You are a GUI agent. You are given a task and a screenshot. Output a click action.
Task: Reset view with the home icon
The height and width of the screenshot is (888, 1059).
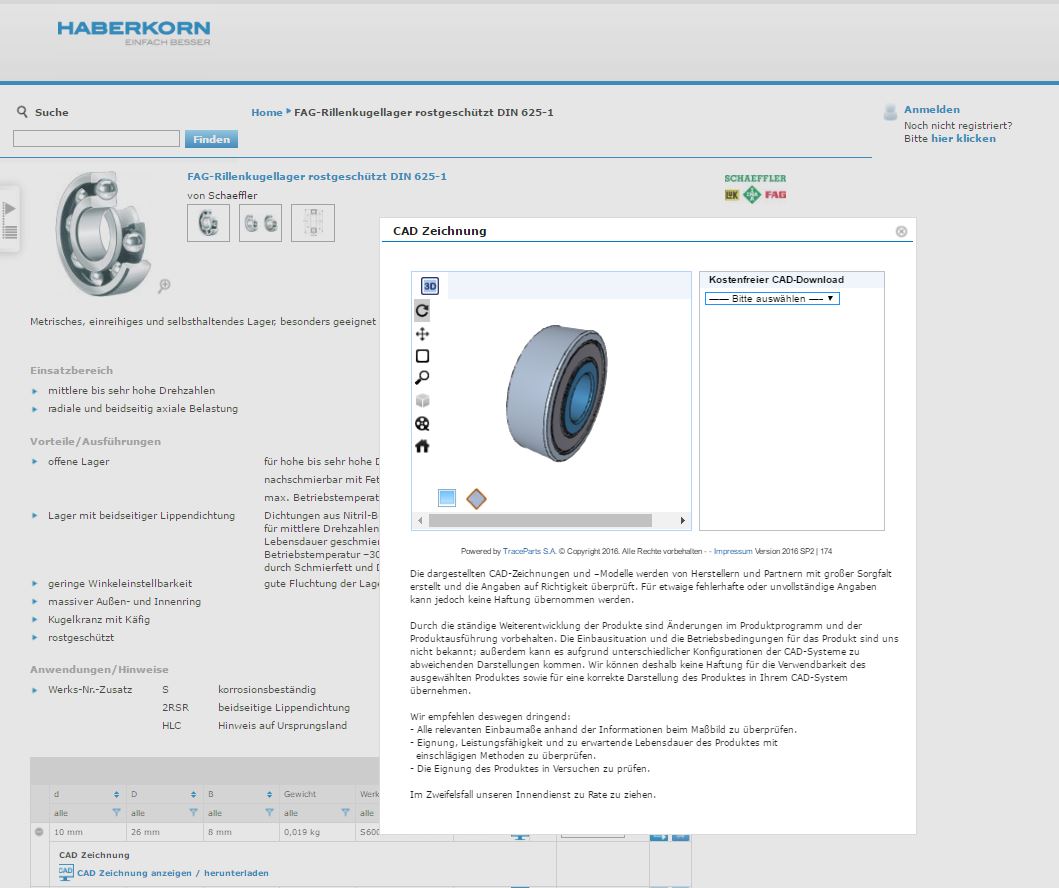point(422,446)
